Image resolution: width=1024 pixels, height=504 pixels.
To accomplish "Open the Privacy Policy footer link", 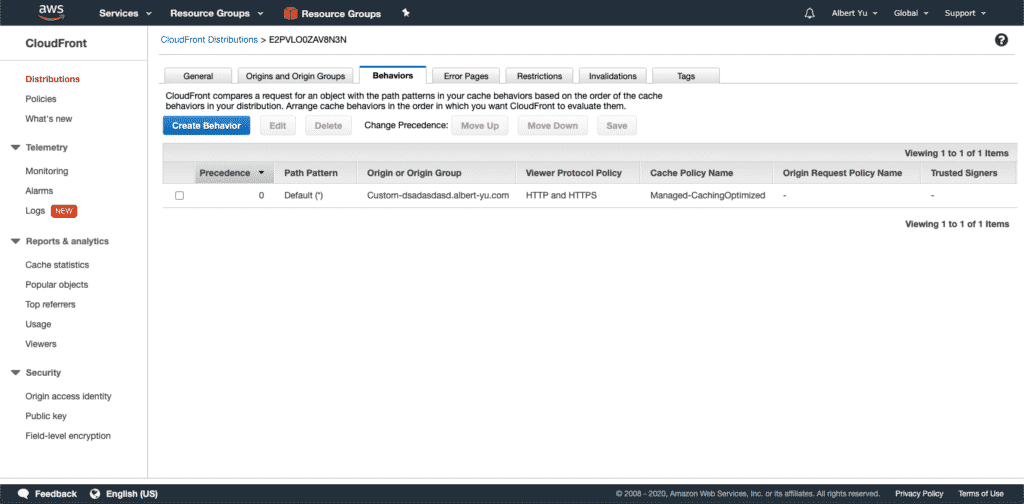I will coord(919,494).
